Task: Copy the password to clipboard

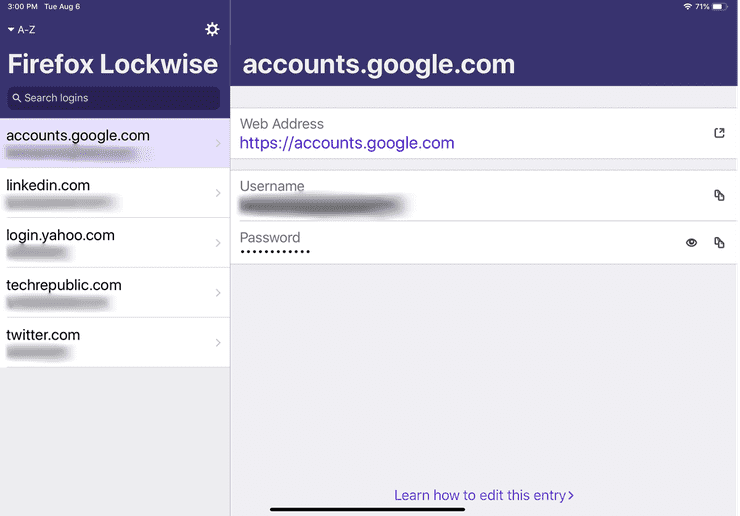Action: (x=719, y=242)
